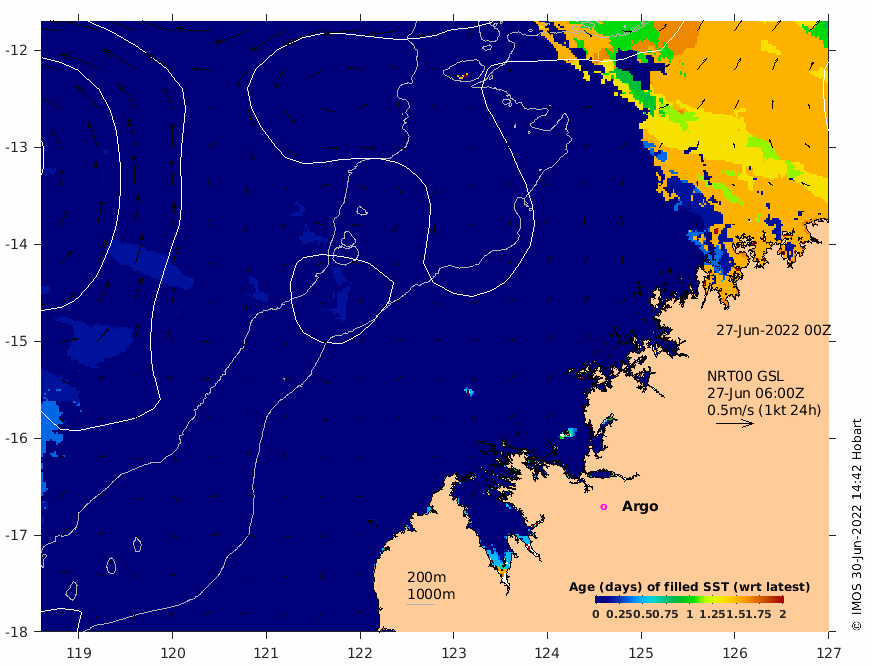Viewport: 872px width, 666px height.
Task: Click the color bar tick label '1'
Action: (x=690, y=614)
